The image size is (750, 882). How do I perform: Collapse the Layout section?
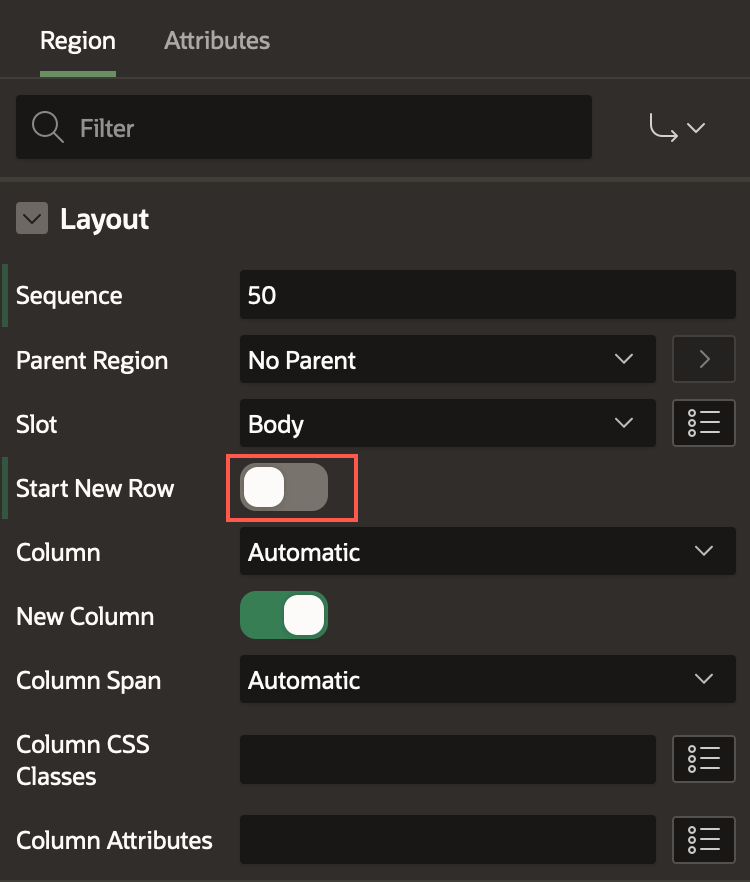[x=32, y=219]
